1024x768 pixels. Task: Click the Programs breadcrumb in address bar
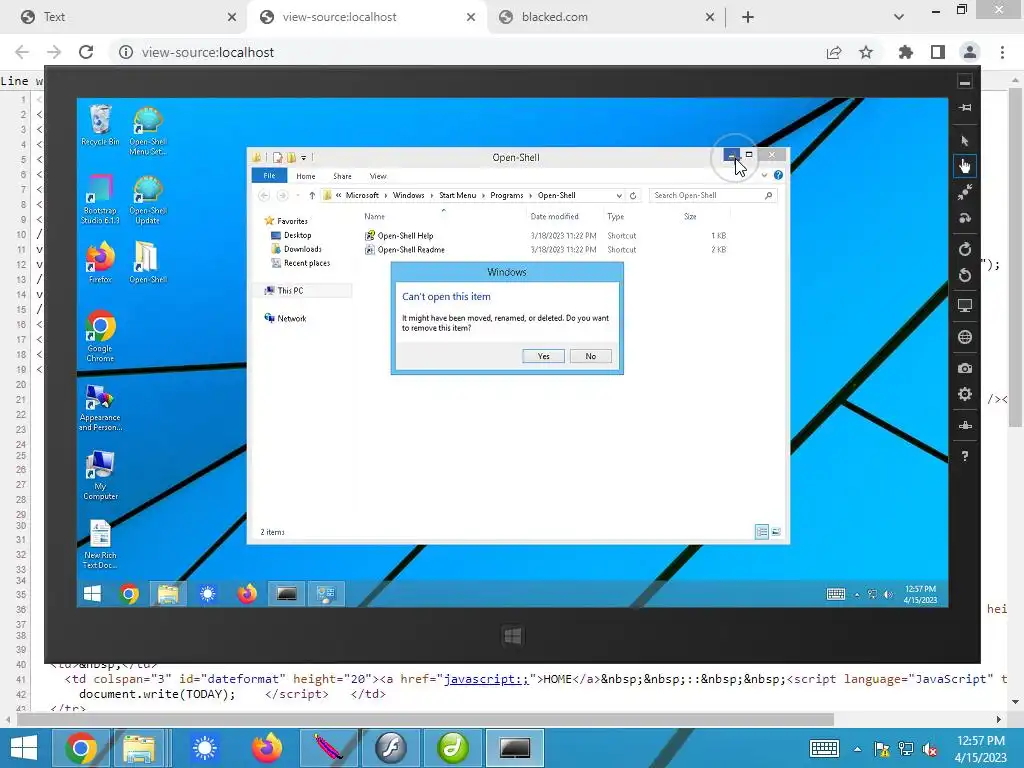pyautogui.click(x=507, y=195)
